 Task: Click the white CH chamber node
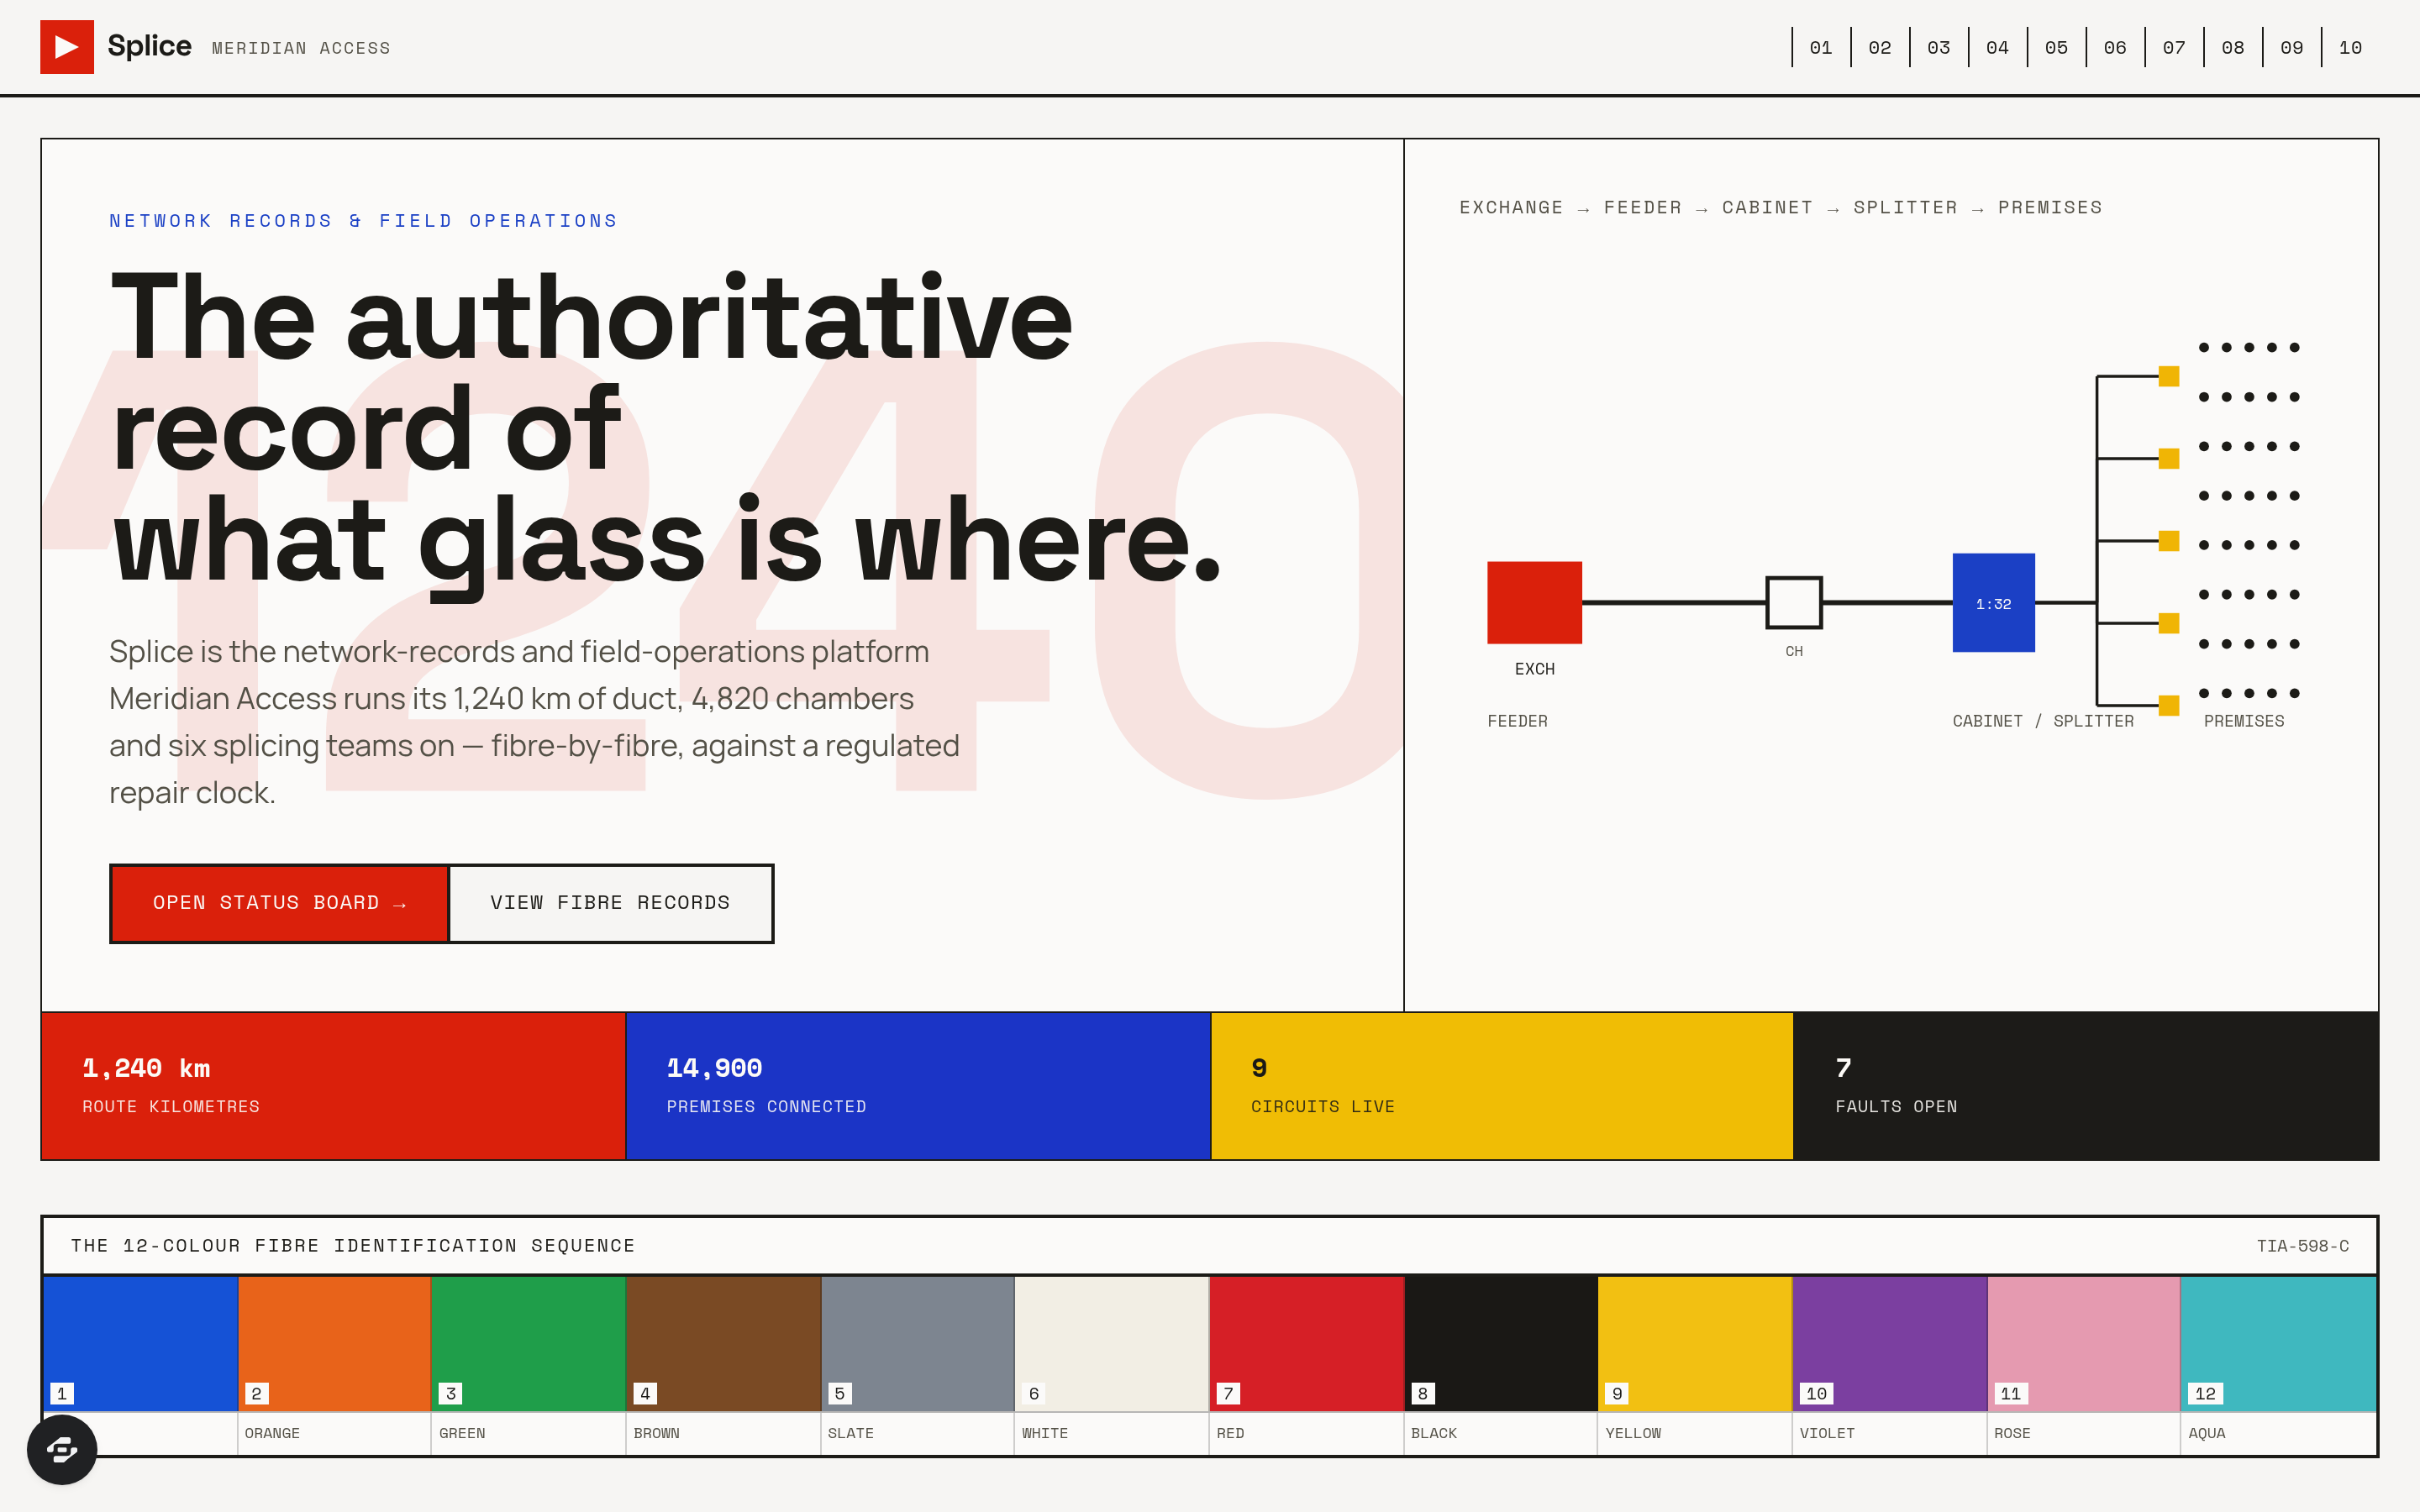coord(1794,602)
